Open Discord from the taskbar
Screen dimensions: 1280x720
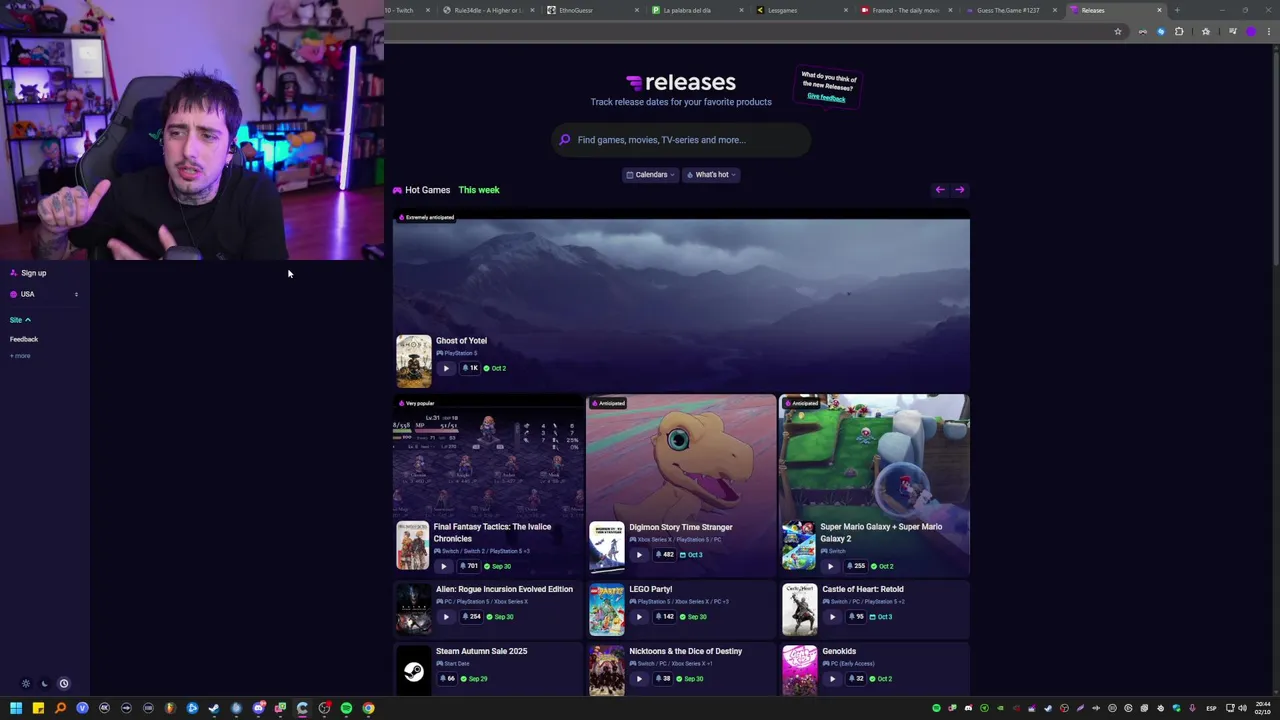258,708
